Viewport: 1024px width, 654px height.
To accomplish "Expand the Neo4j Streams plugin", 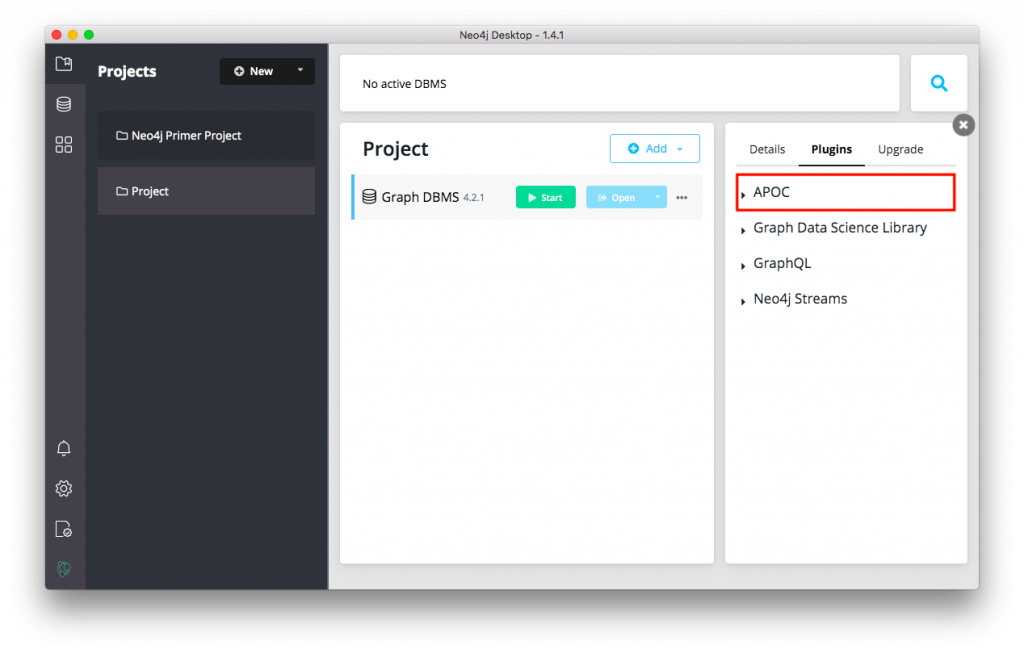I will pos(799,299).
